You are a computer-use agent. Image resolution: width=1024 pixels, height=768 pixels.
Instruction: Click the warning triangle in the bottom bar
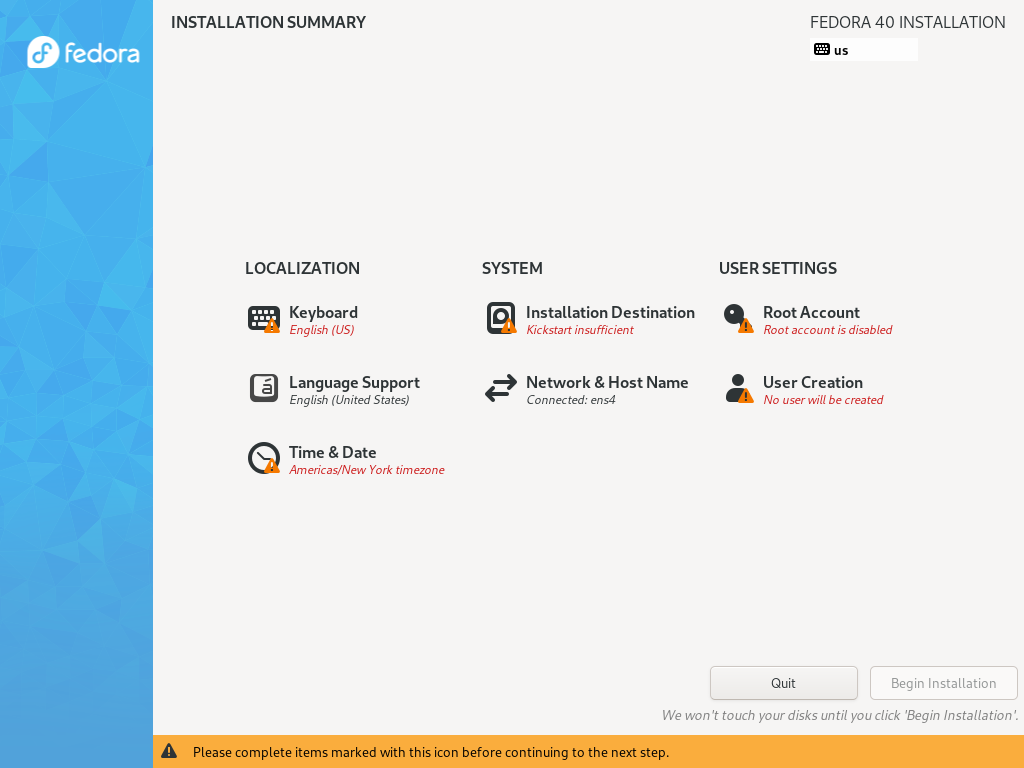tap(169, 751)
